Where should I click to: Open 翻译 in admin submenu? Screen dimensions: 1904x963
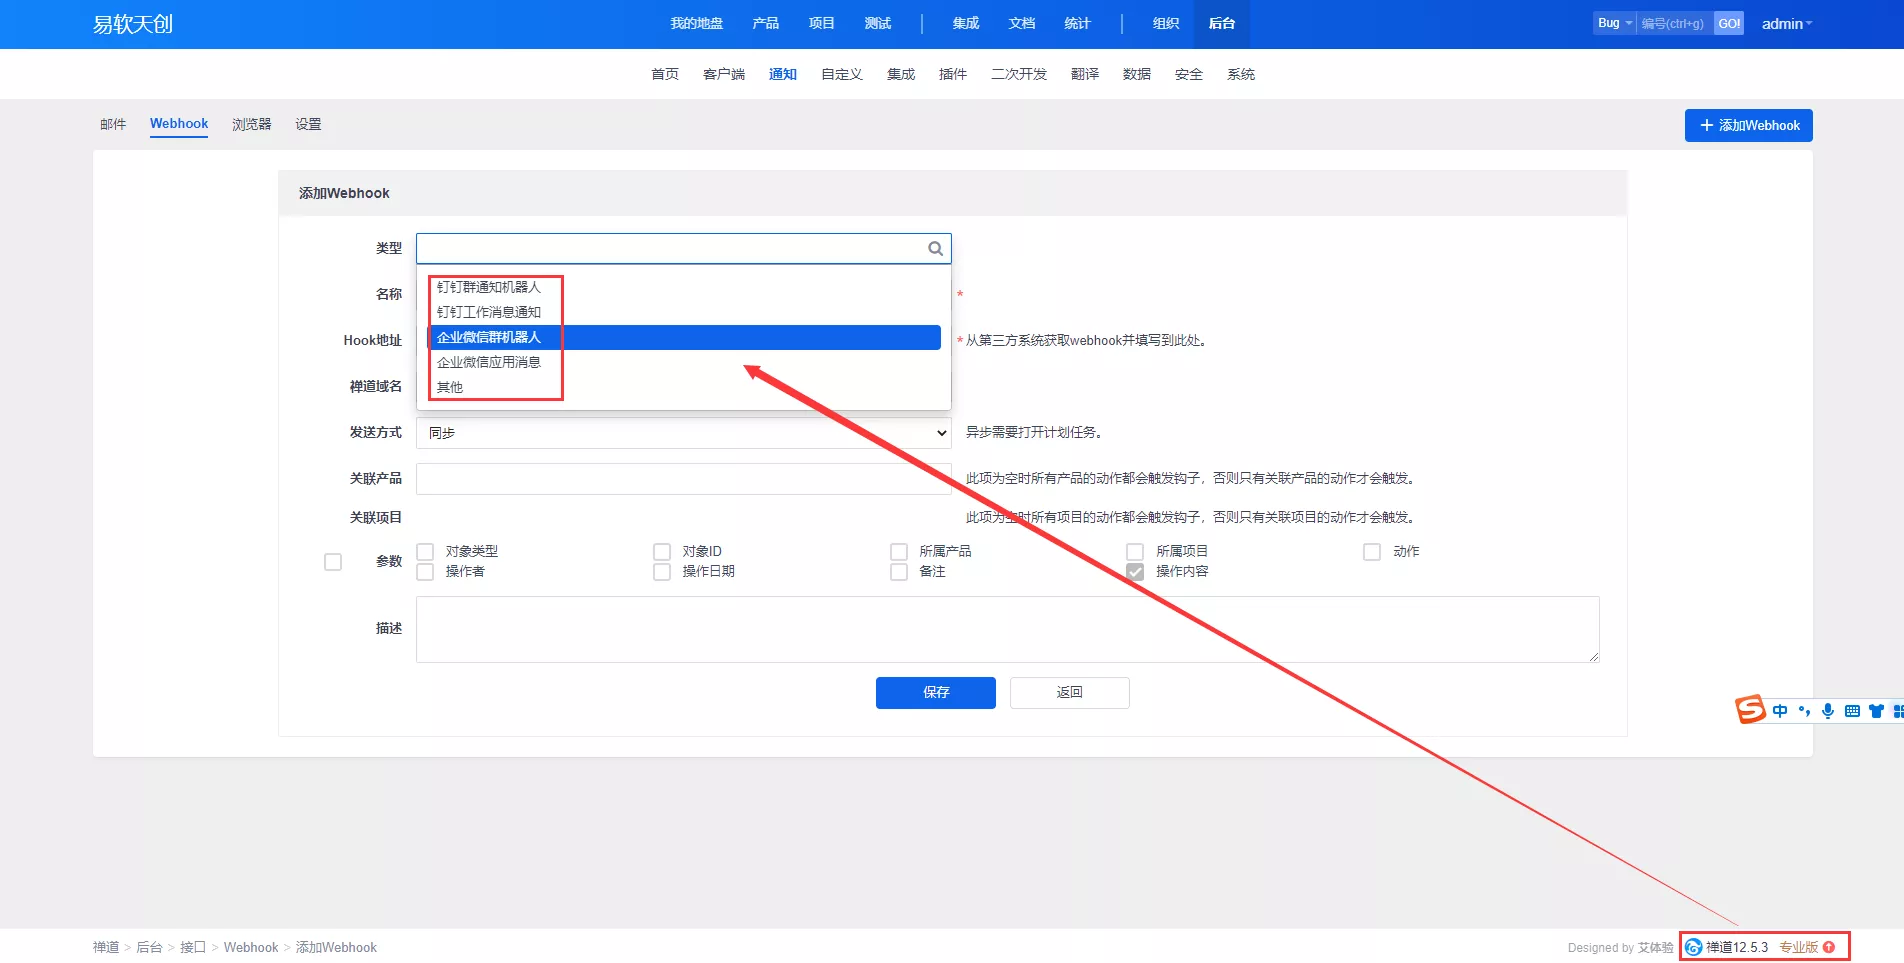[1085, 74]
